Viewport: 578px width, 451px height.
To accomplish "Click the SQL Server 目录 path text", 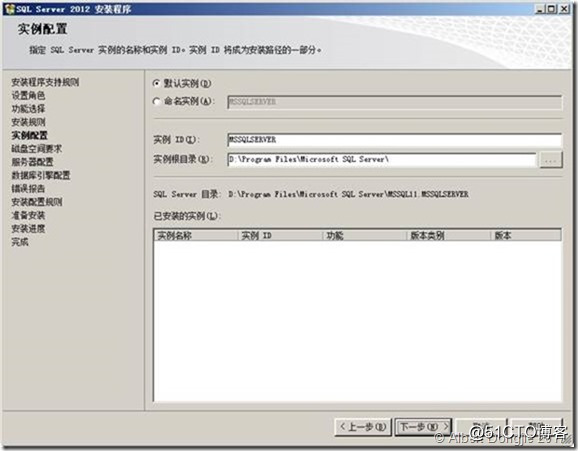I will click(x=348, y=194).
